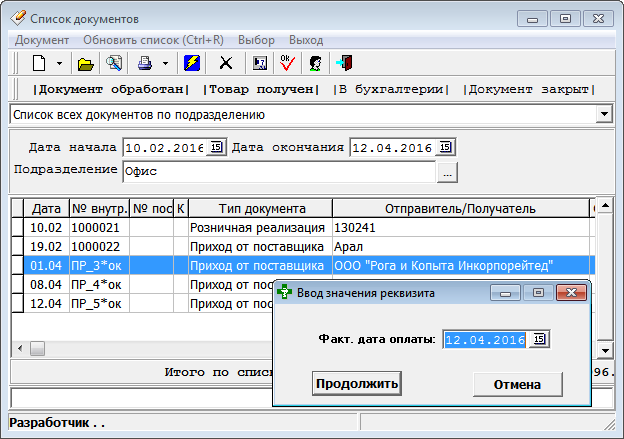Exit via the red door icon

coord(344,63)
